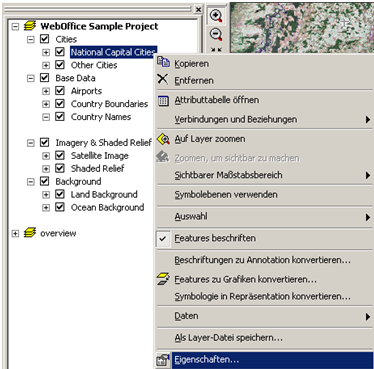This screenshot has width=374, height=369.
Task: Click the overview data frame icon
Action: tap(30, 233)
